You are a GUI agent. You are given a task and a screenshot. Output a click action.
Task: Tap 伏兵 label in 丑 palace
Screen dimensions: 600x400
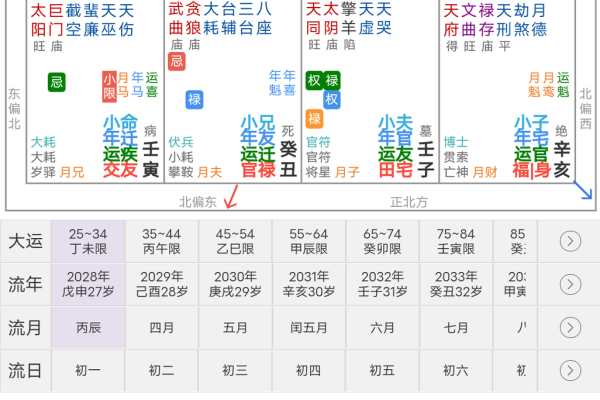click(181, 142)
